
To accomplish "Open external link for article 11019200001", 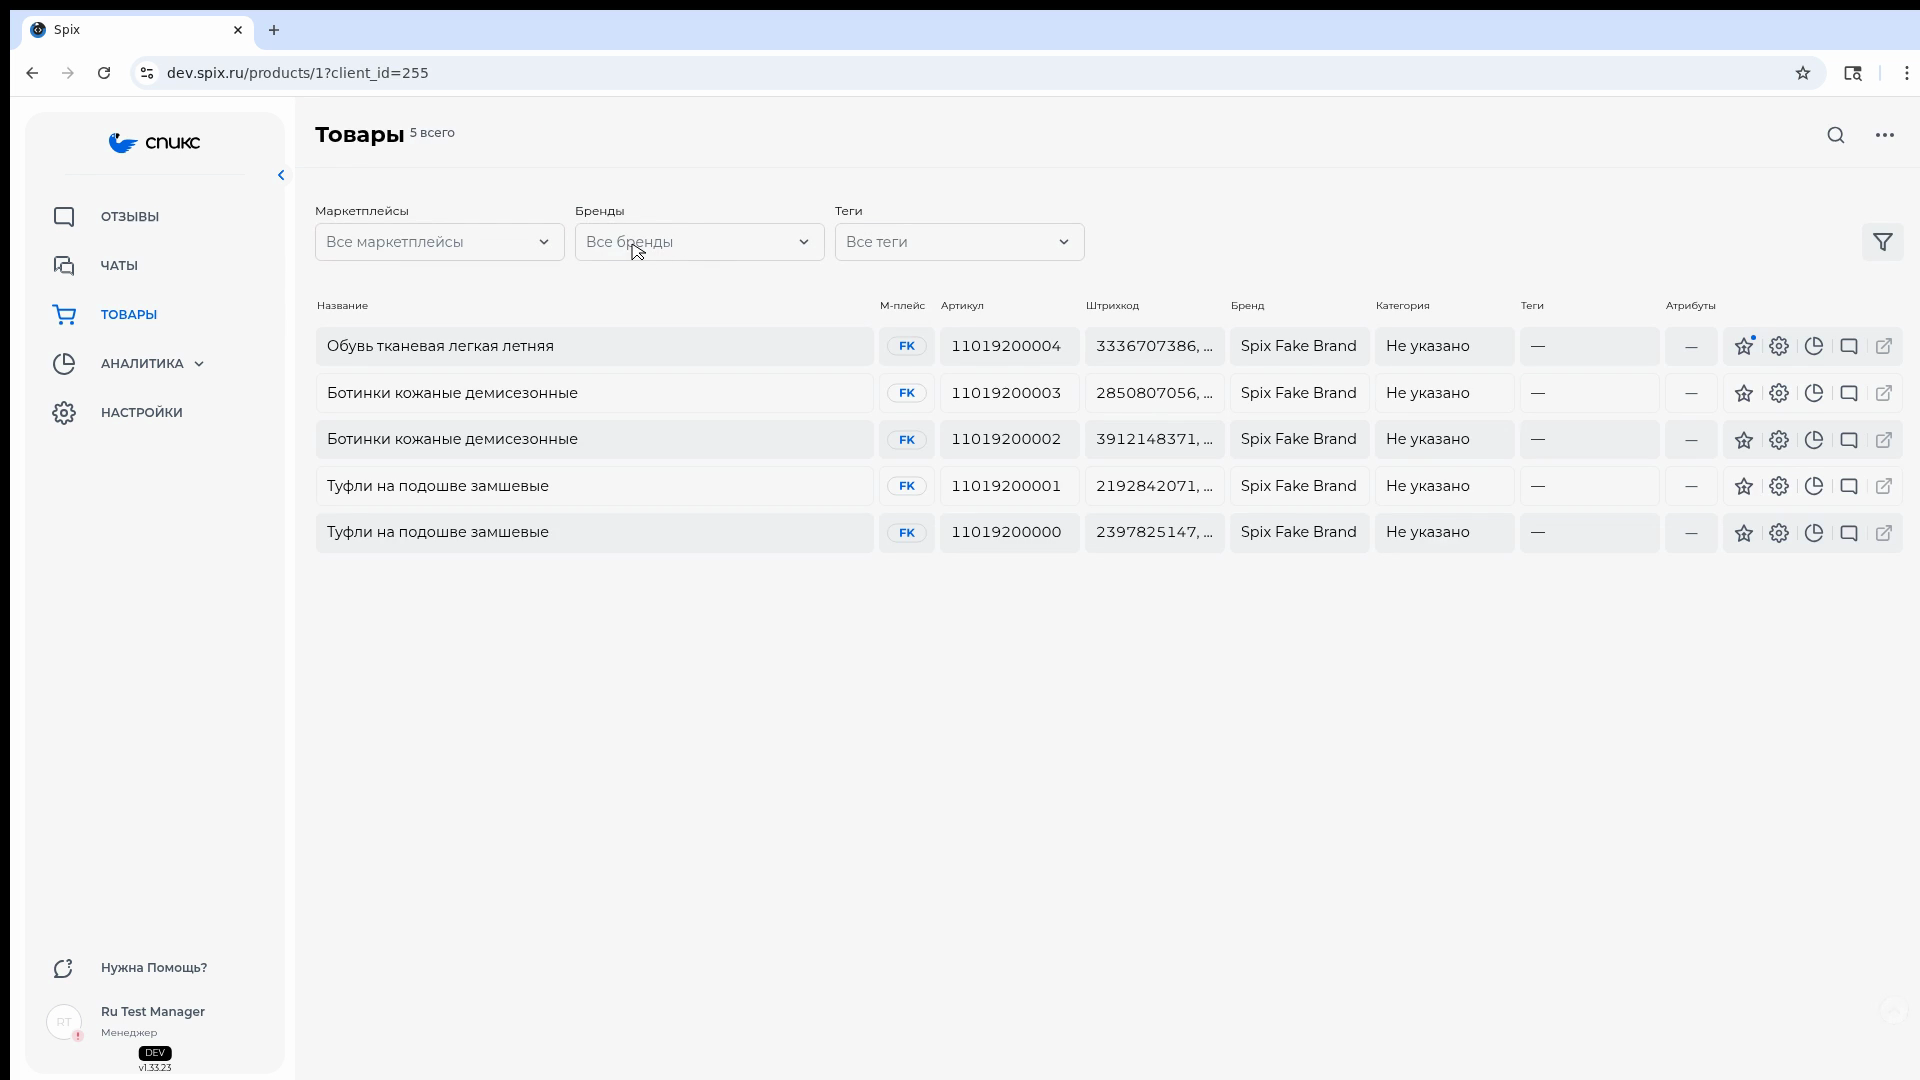I will click(x=1884, y=486).
